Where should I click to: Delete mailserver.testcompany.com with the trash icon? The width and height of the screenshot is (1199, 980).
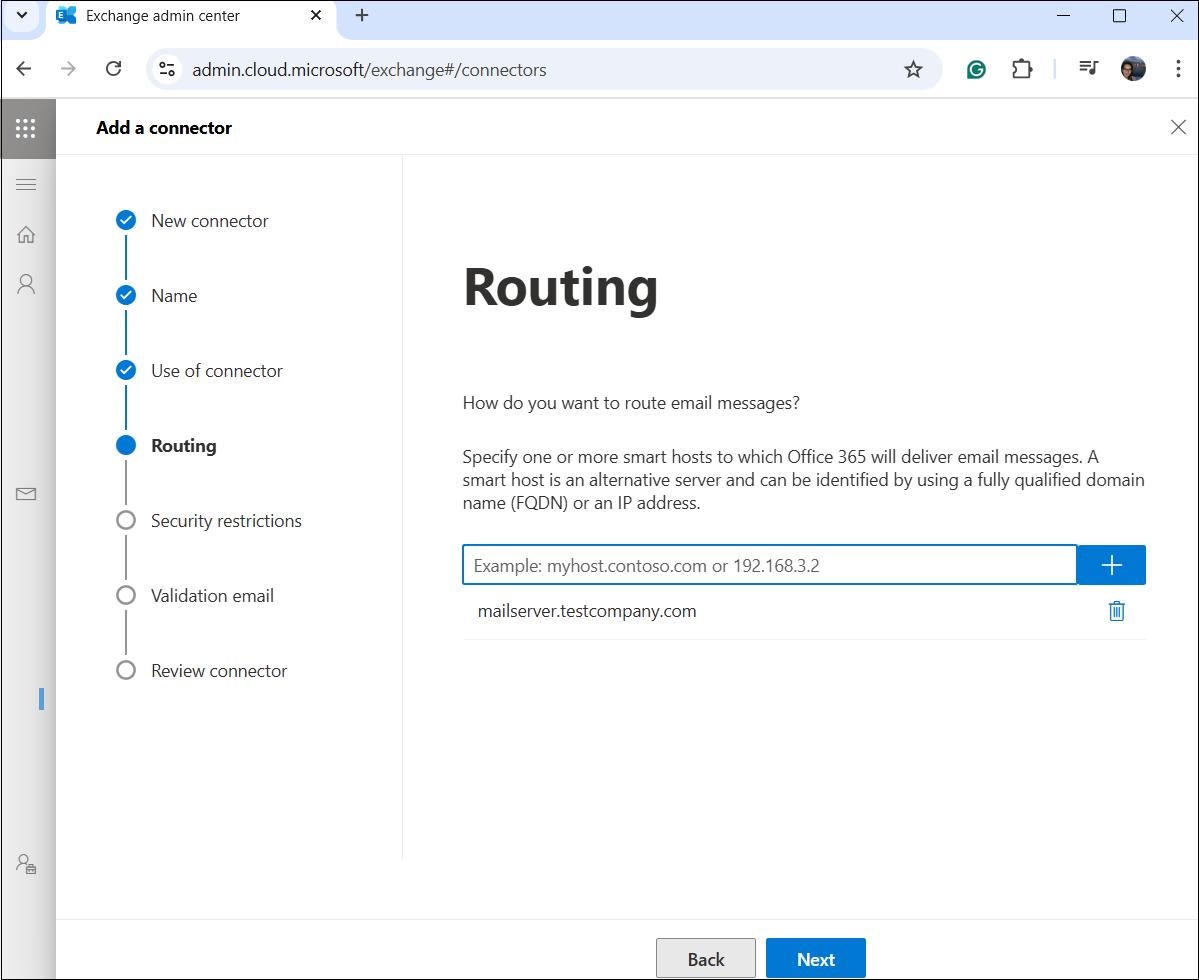point(1116,611)
